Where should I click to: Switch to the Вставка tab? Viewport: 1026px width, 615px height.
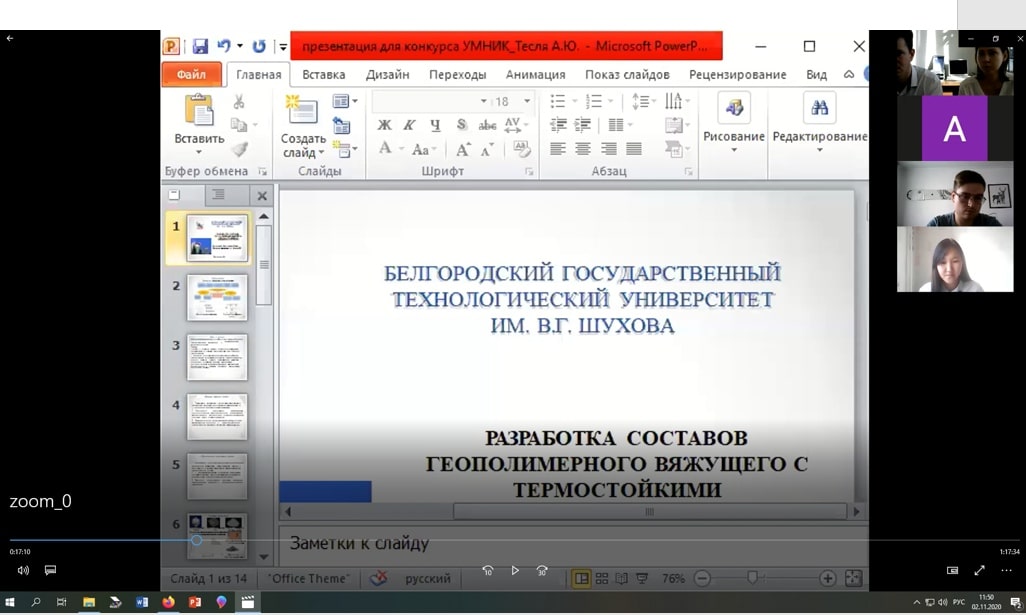tap(323, 75)
